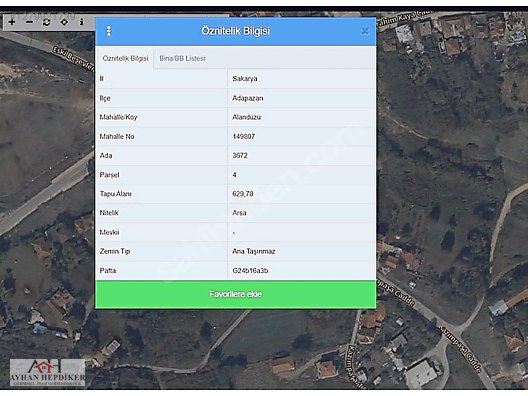This screenshot has width=528, height=396.
Task: Select the value Adapazarı in the İlçe row
Action: (x=248, y=98)
